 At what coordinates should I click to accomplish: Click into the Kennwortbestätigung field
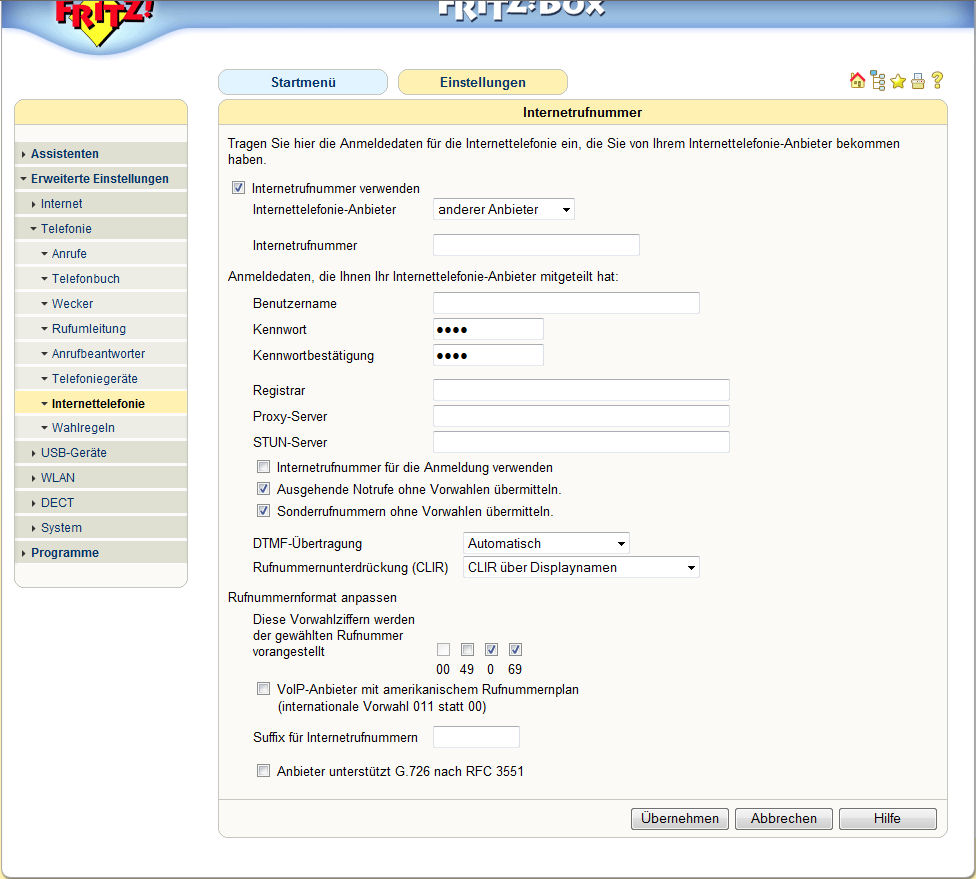pos(488,355)
